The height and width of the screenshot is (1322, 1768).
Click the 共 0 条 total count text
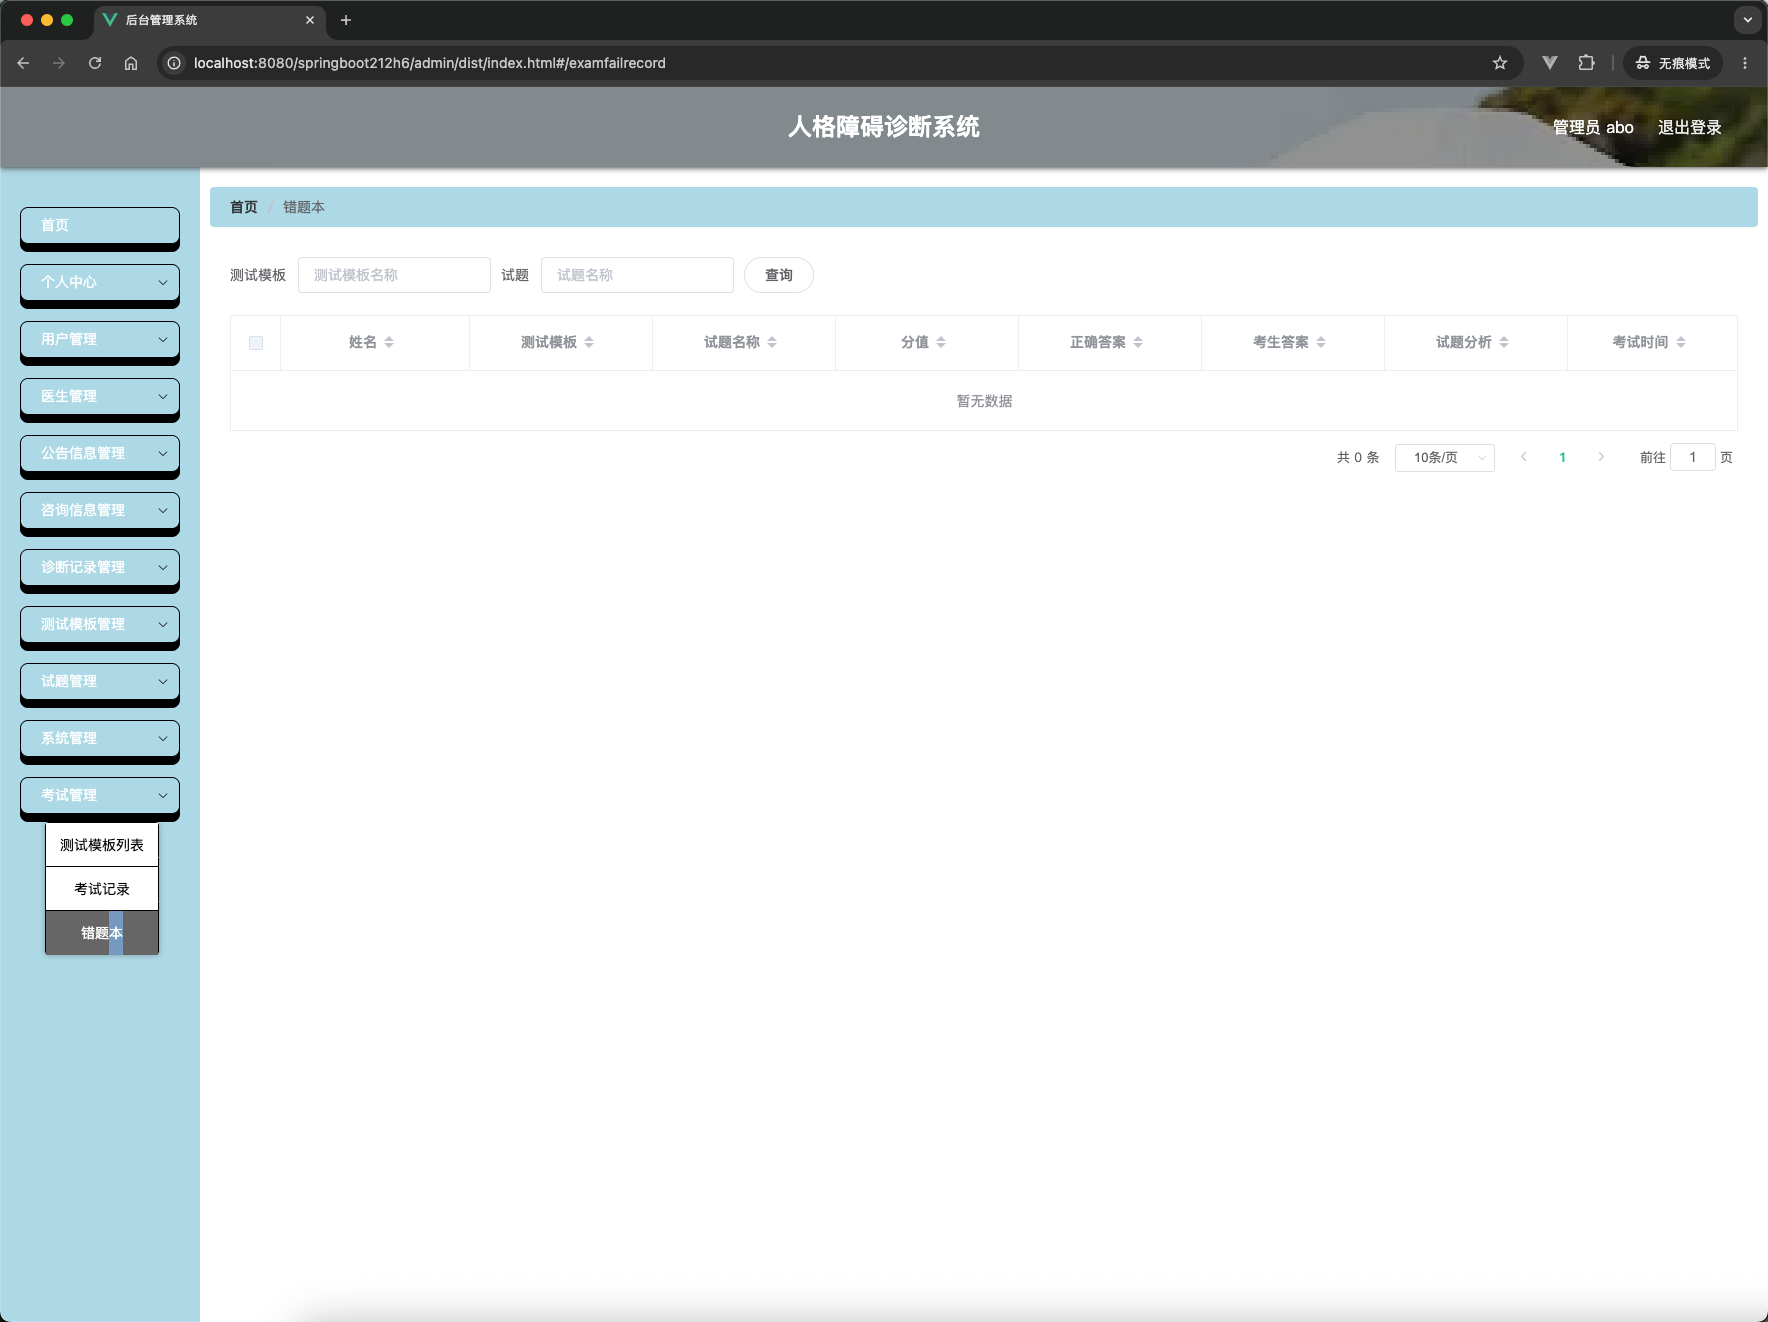[x=1358, y=457]
